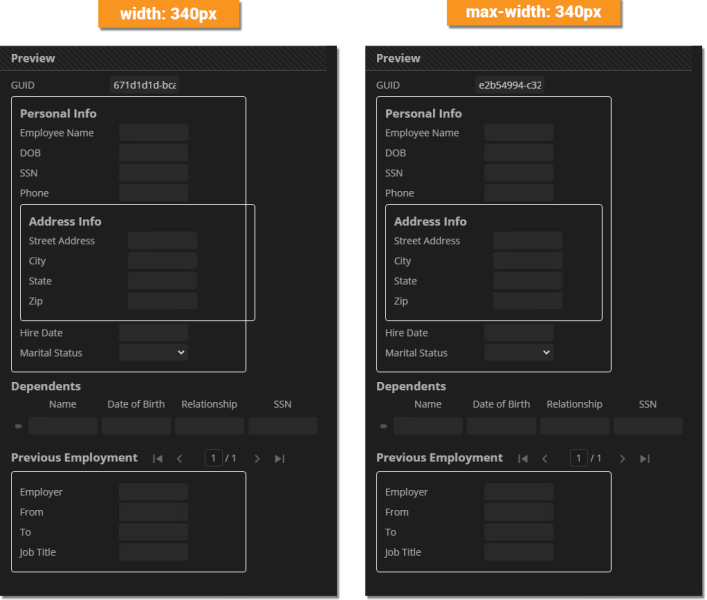This screenshot has height=600, width=707.
Task: Click the row marker in left Dependents table
Action: (x=18, y=426)
